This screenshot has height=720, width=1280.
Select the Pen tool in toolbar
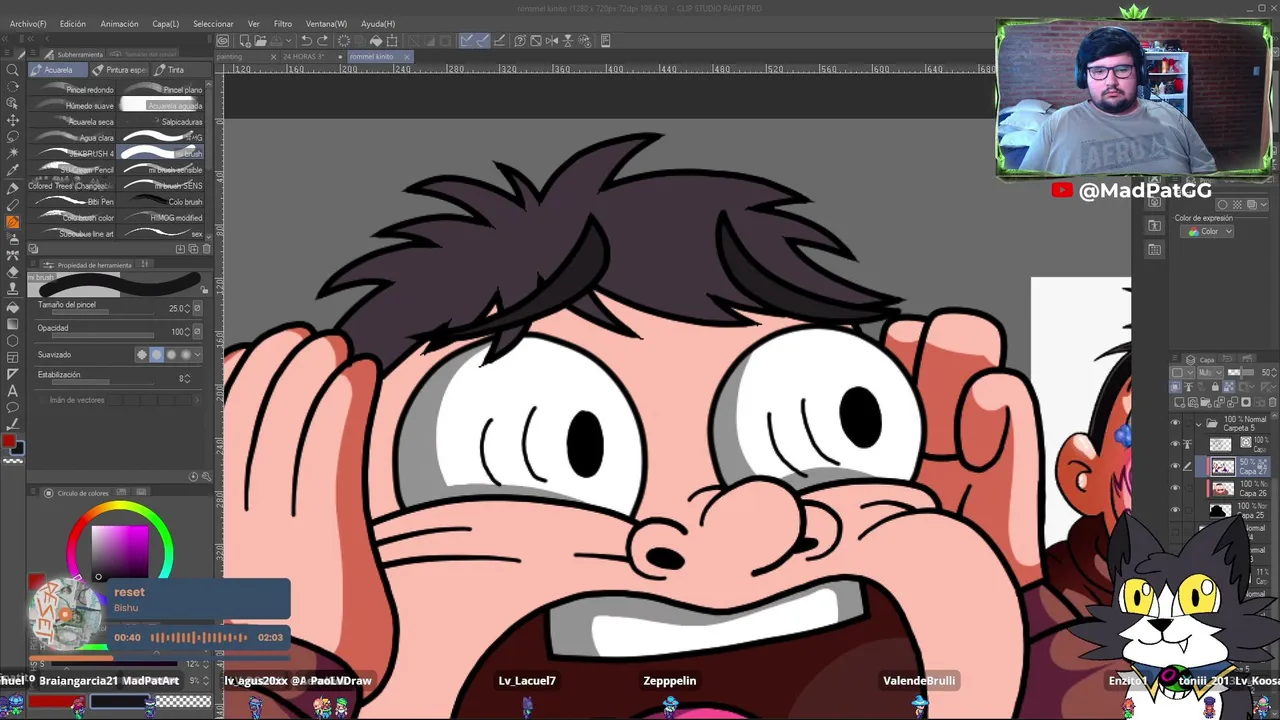pos(13,188)
